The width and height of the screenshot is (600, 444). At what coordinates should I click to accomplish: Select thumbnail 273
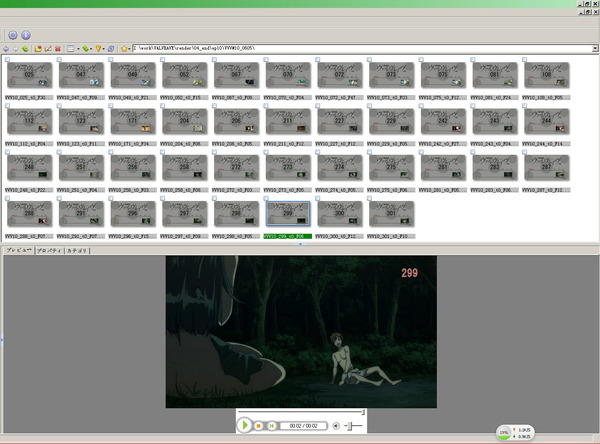pos(288,168)
